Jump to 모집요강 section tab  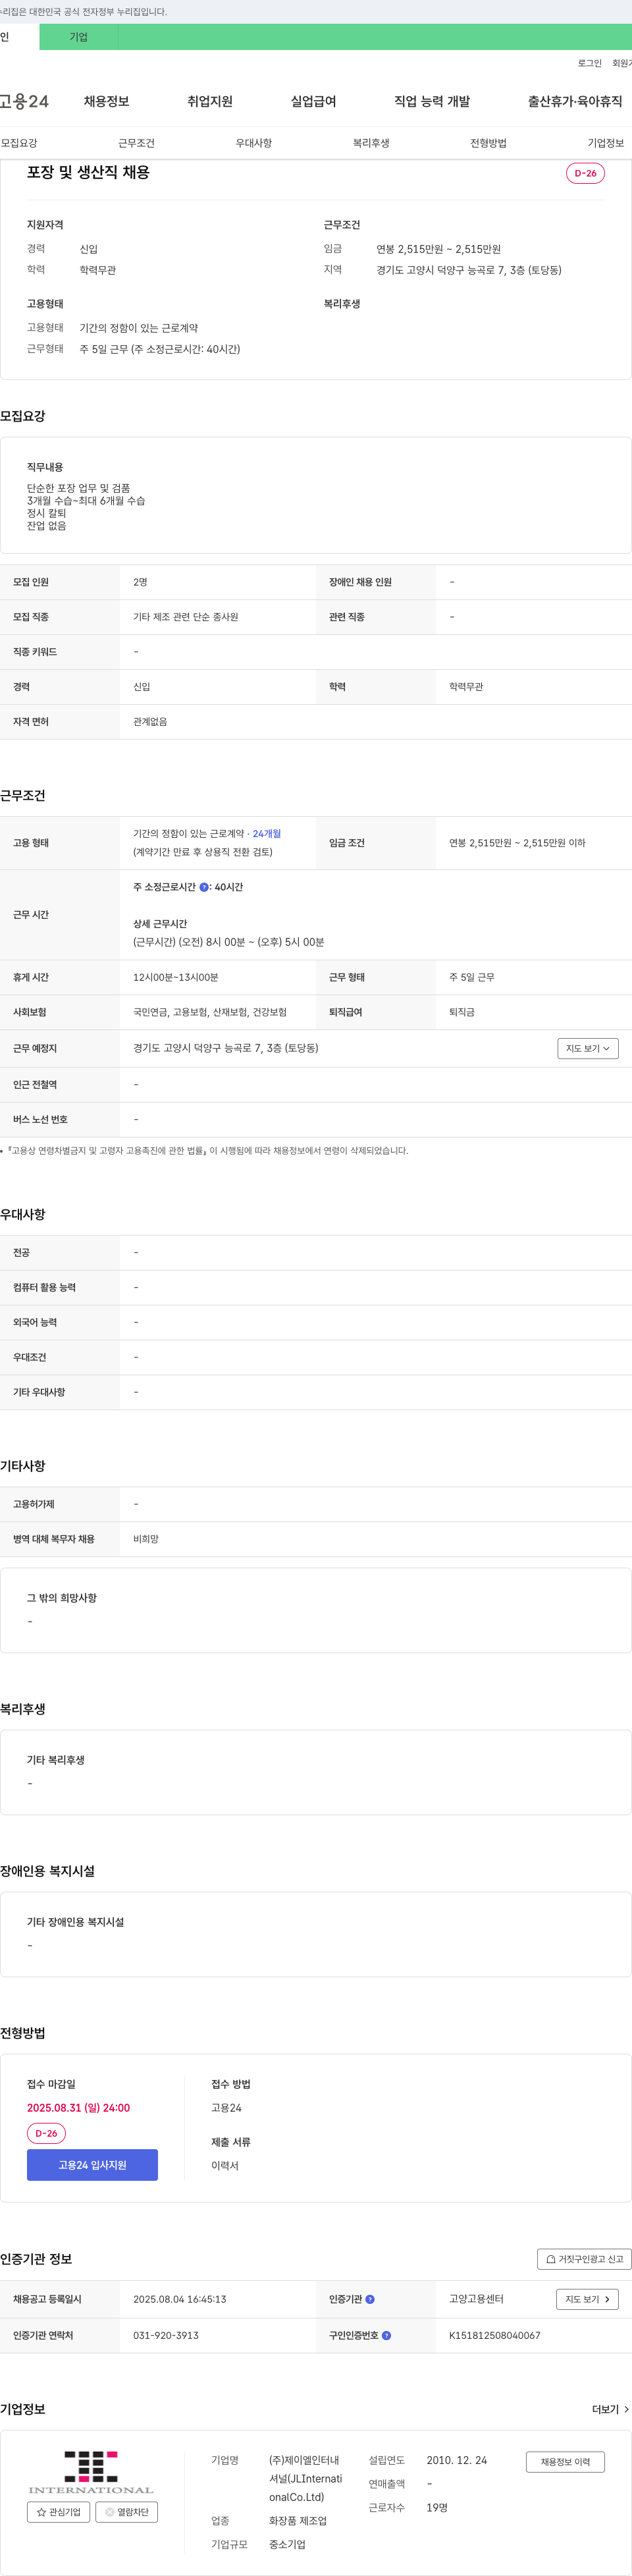pos(19,143)
